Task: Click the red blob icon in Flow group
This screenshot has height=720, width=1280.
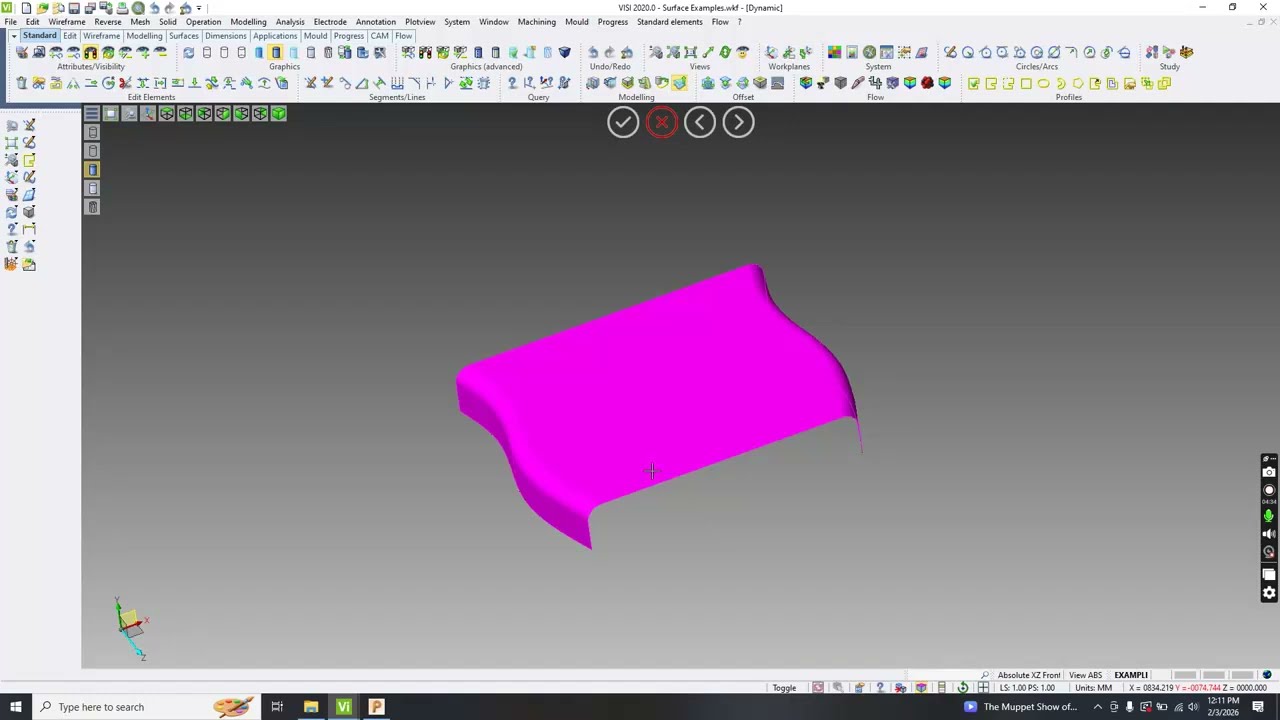Action: tap(927, 83)
